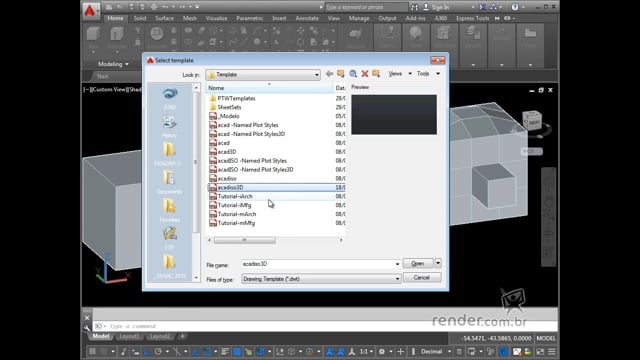Go back using the dialog's back arrow icon
The width and height of the screenshot is (640, 360).
329,74
